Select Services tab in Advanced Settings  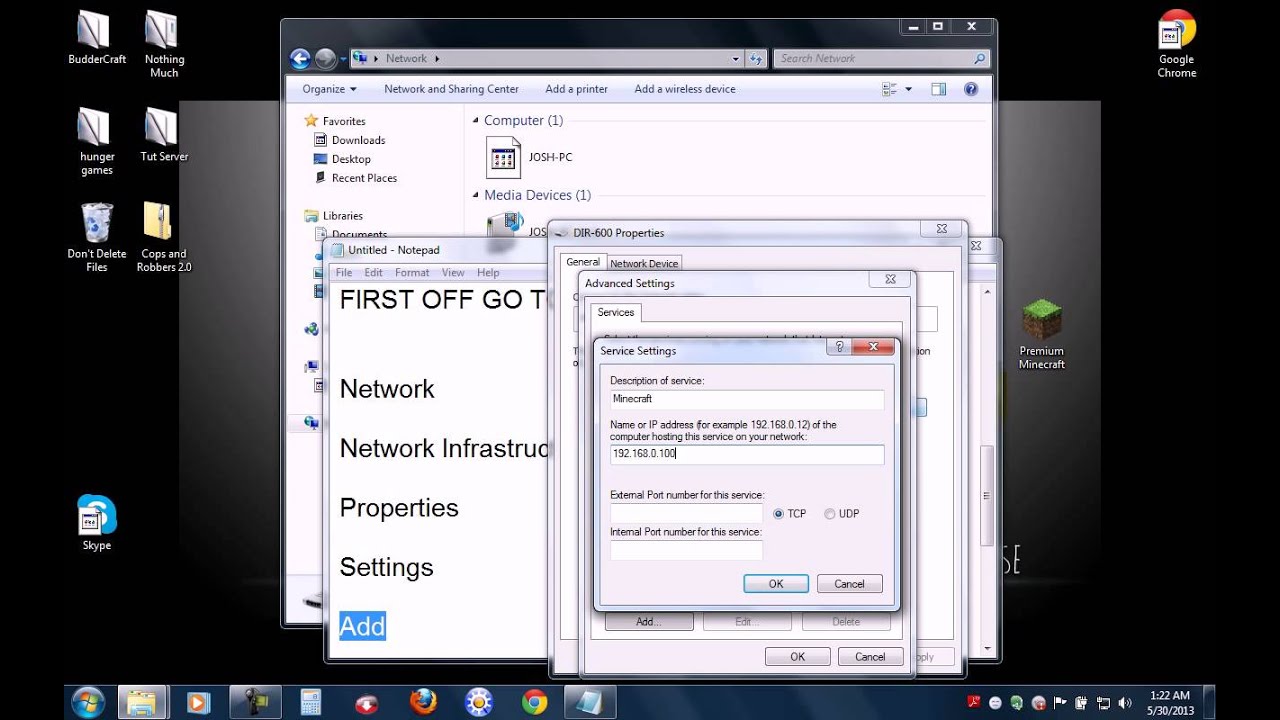616,313
